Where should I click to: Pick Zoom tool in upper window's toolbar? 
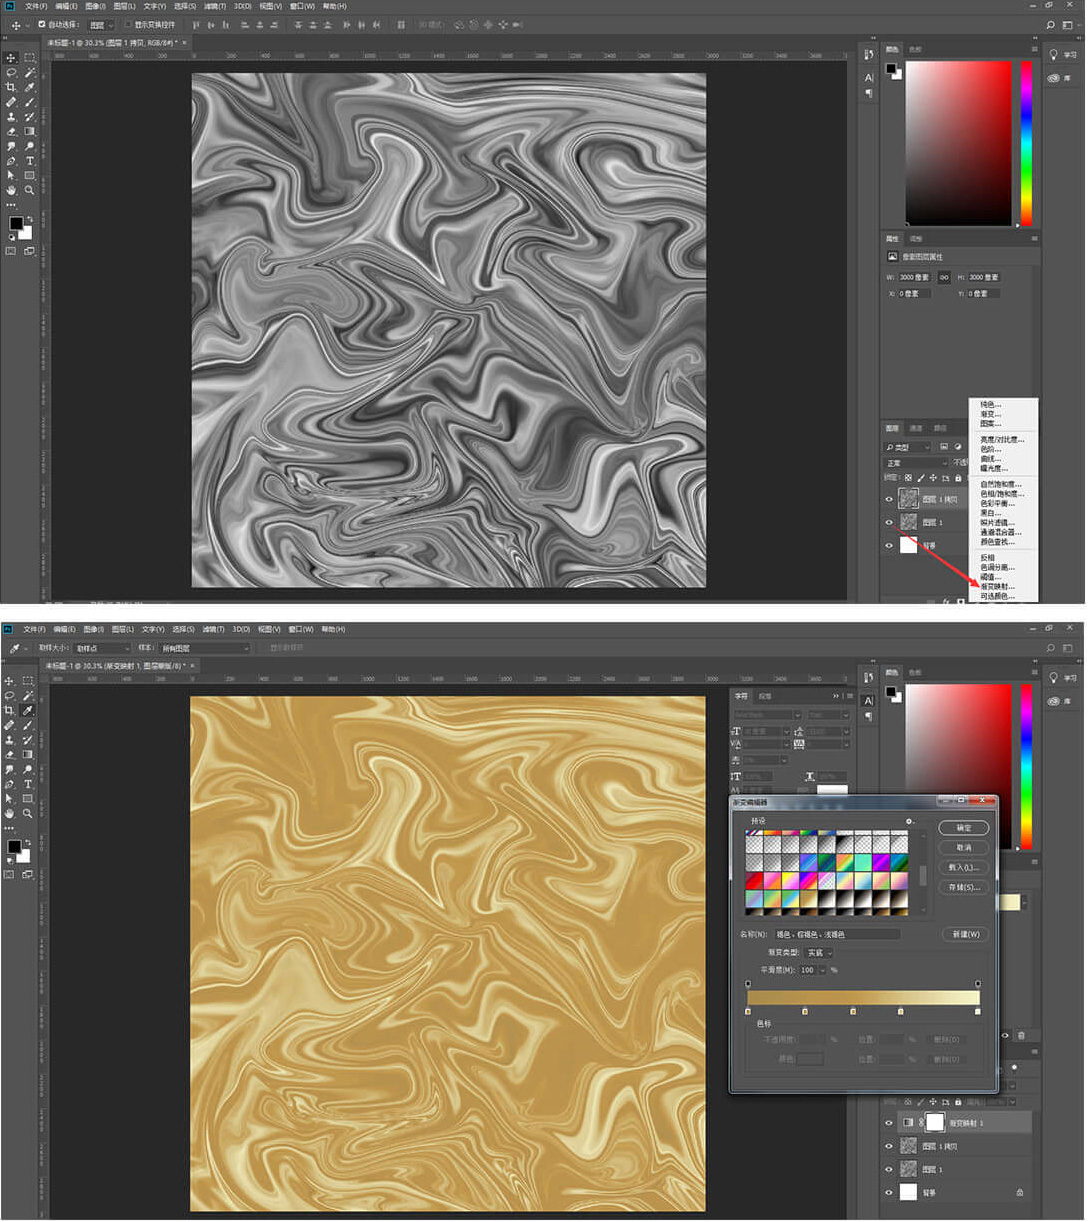coord(30,190)
